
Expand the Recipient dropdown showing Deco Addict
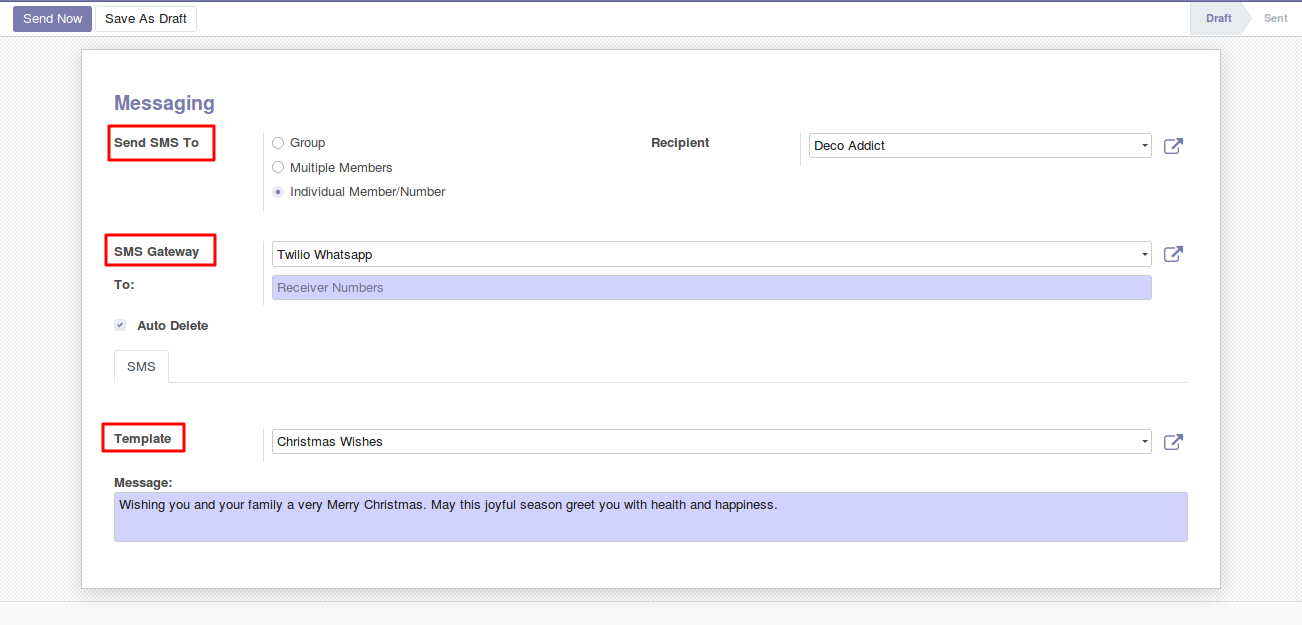coord(979,146)
